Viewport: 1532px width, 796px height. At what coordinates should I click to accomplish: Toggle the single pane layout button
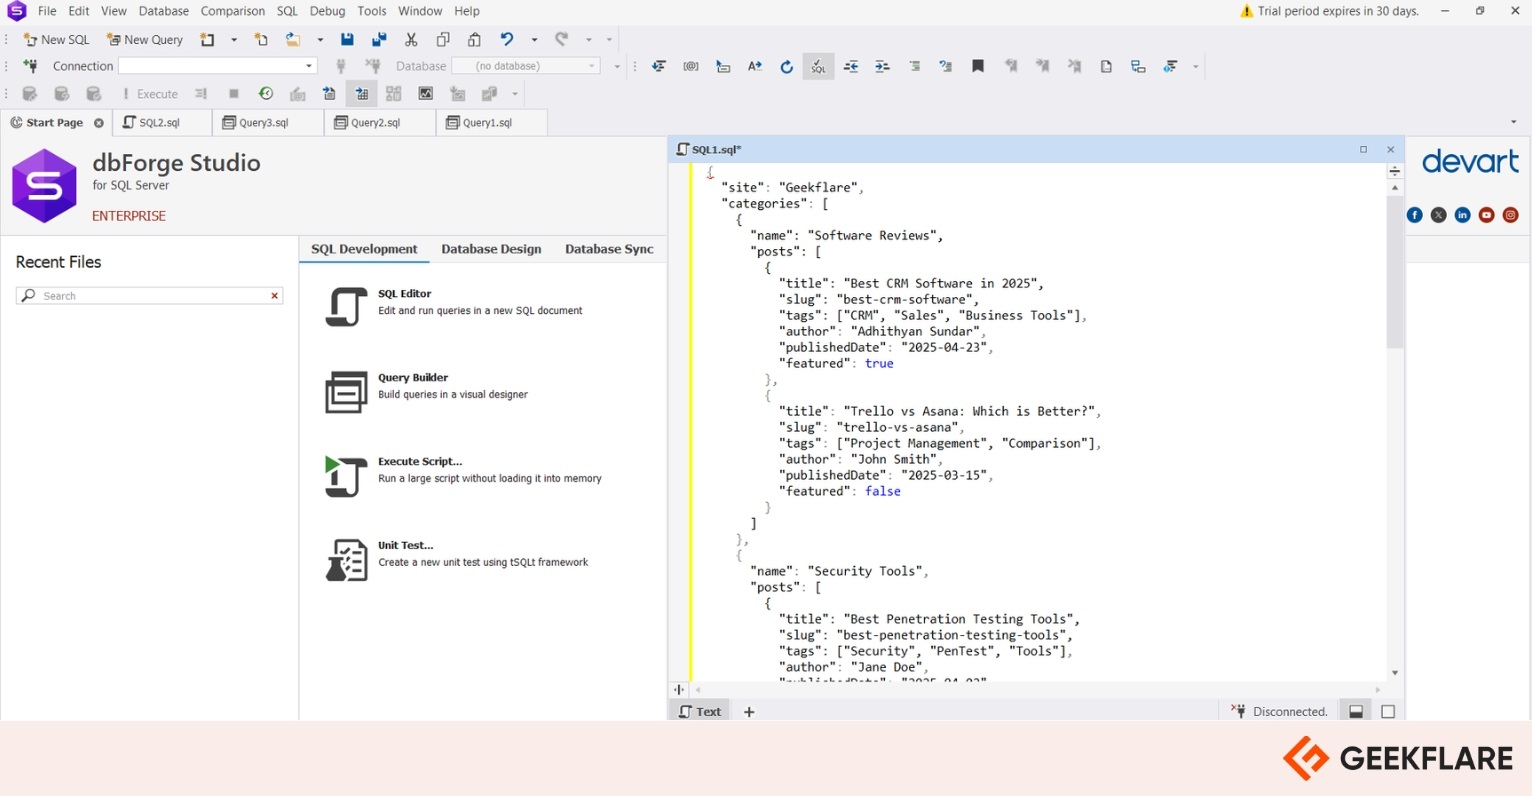1388,711
